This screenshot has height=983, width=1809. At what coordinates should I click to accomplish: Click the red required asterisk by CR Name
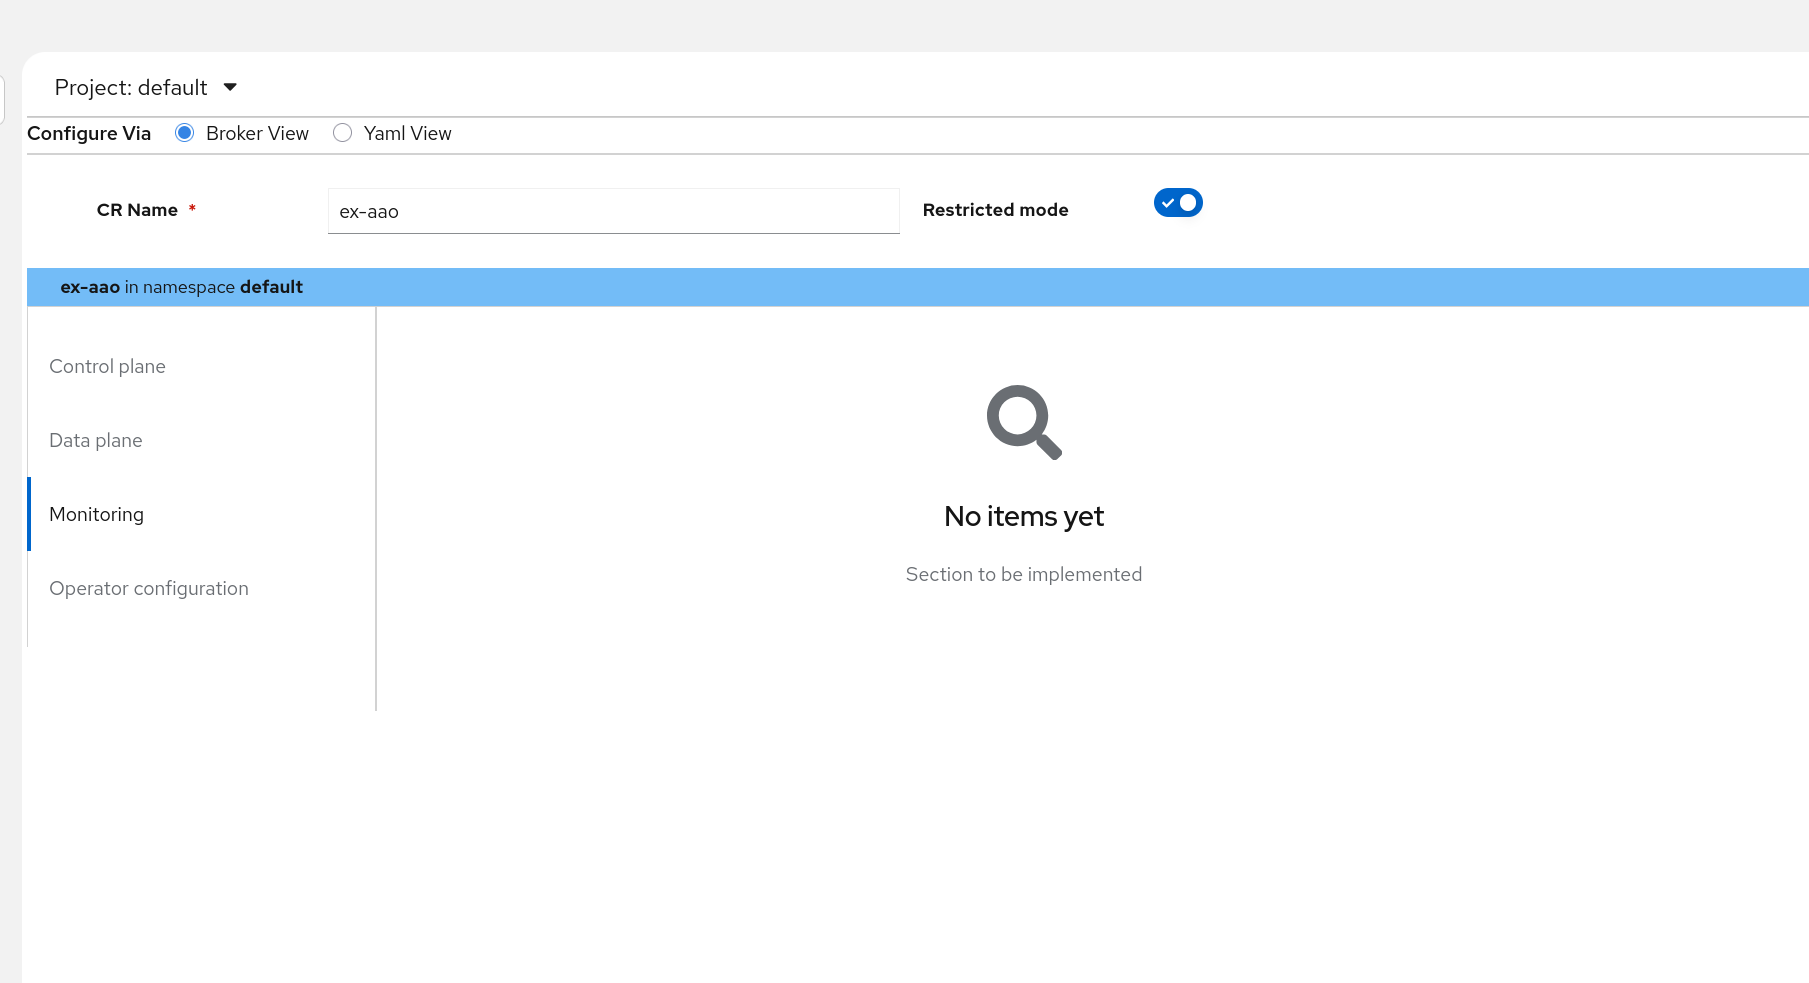(x=192, y=209)
